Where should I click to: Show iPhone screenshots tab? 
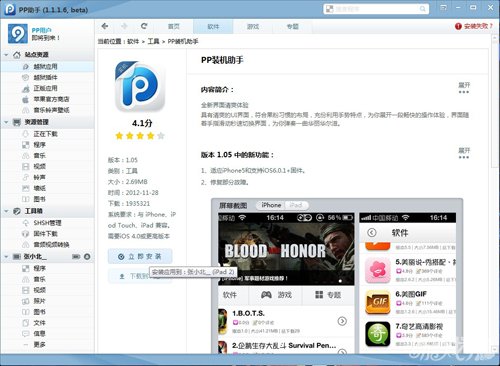[x=271, y=205]
